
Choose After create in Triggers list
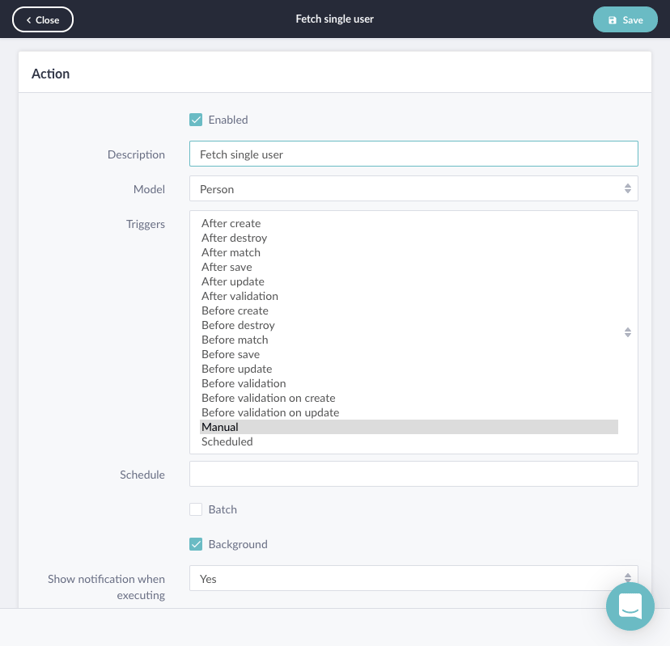click(x=231, y=223)
